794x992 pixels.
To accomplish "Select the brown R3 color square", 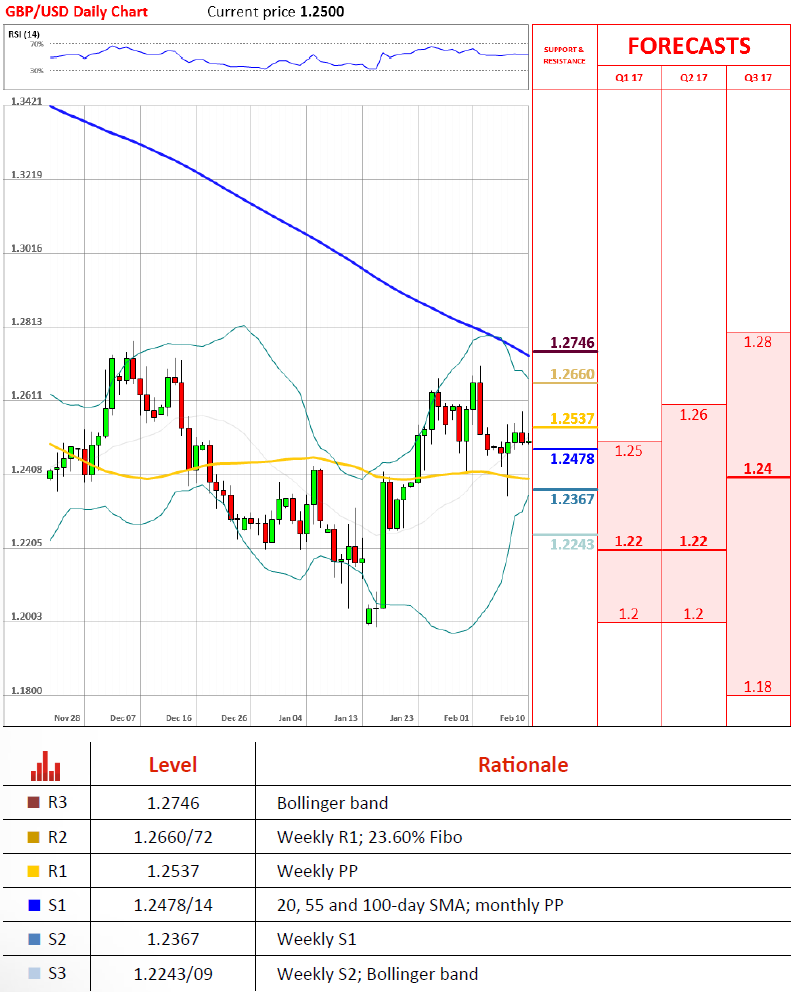I will click(x=35, y=803).
